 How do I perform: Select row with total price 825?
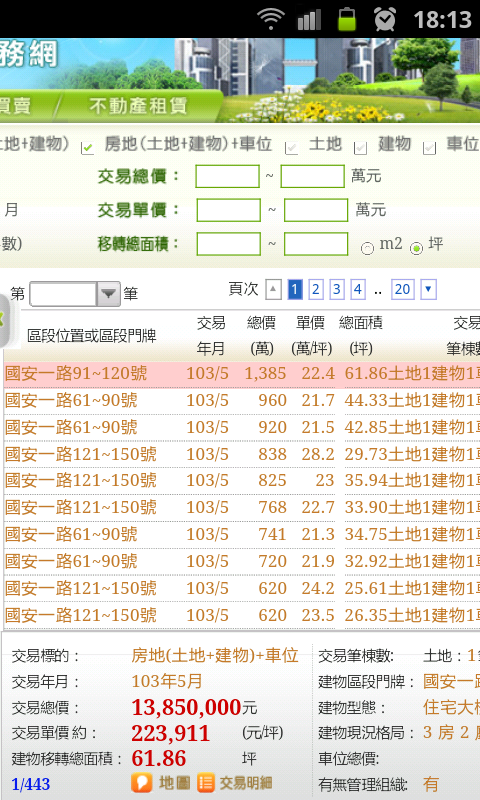(x=242, y=481)
